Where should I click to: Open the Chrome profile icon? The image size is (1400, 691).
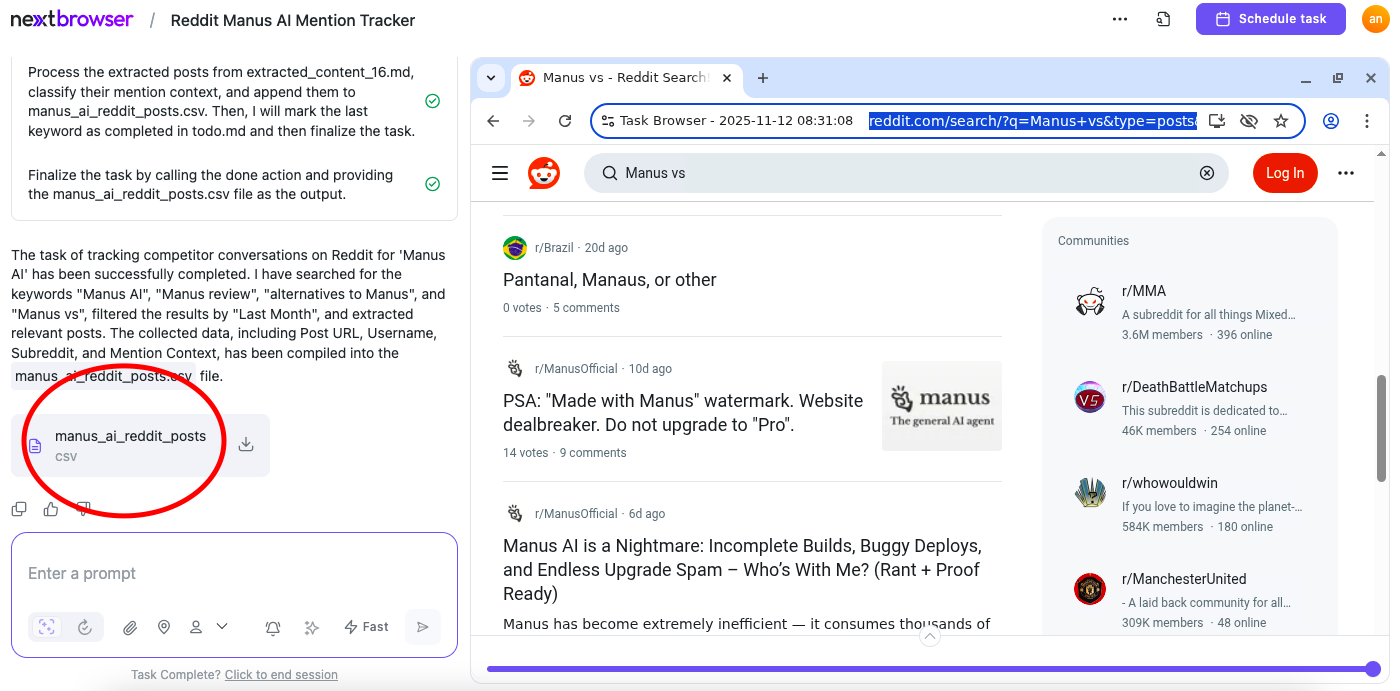click(1331, 121)
